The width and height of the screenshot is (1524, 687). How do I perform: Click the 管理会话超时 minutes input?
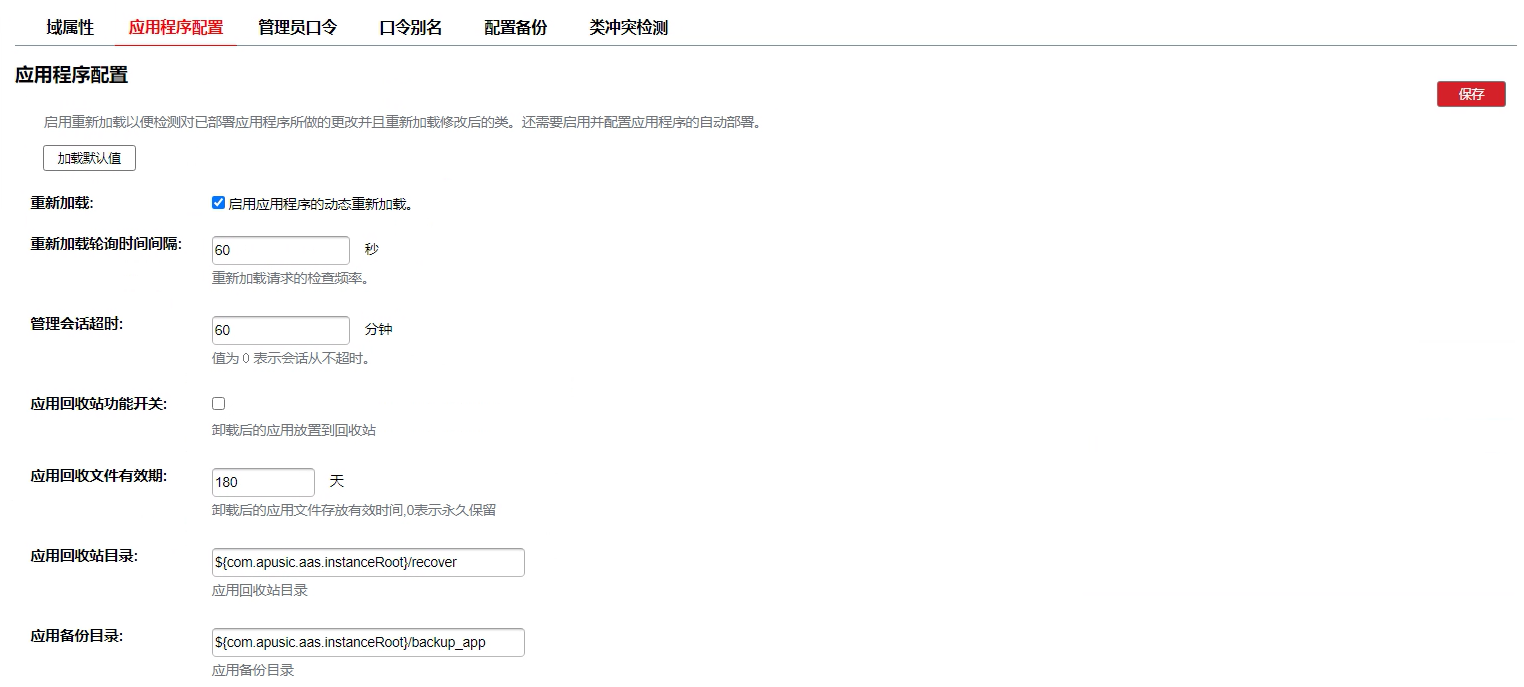[281, 330]
